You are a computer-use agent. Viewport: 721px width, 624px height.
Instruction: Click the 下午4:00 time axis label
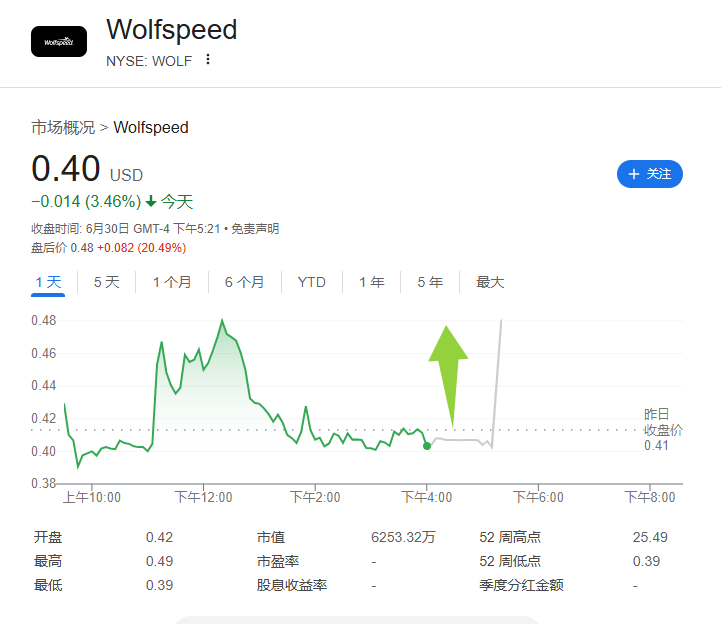pyautogui.click(x=426, y=497)
